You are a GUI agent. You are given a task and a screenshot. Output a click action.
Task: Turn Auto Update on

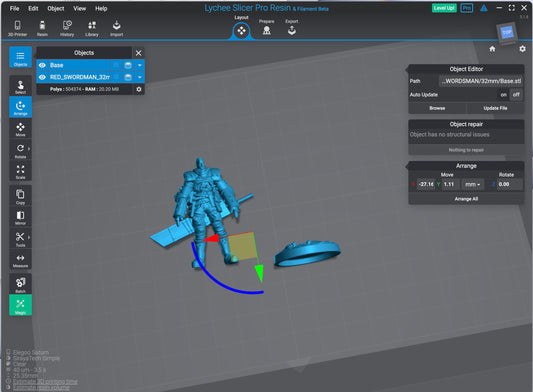point(503,95)
